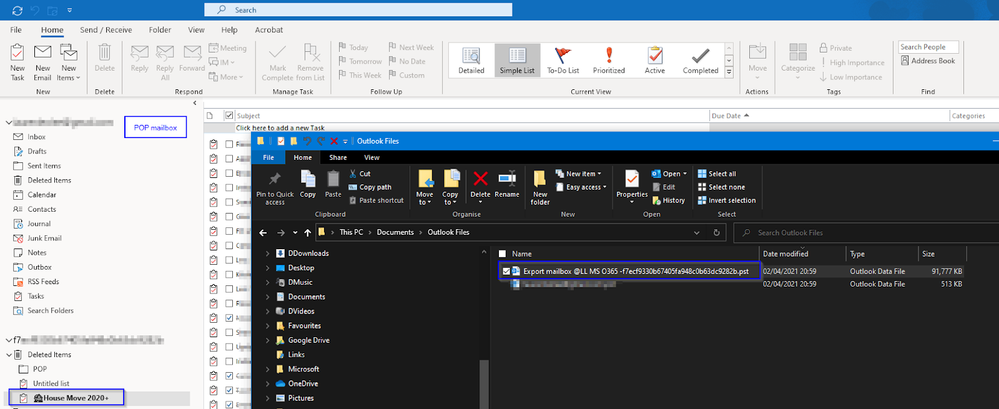Viewport: 999px width, 409px height.
Task: Open Drafts folder in Outlook pane
Action: point(37,151)
